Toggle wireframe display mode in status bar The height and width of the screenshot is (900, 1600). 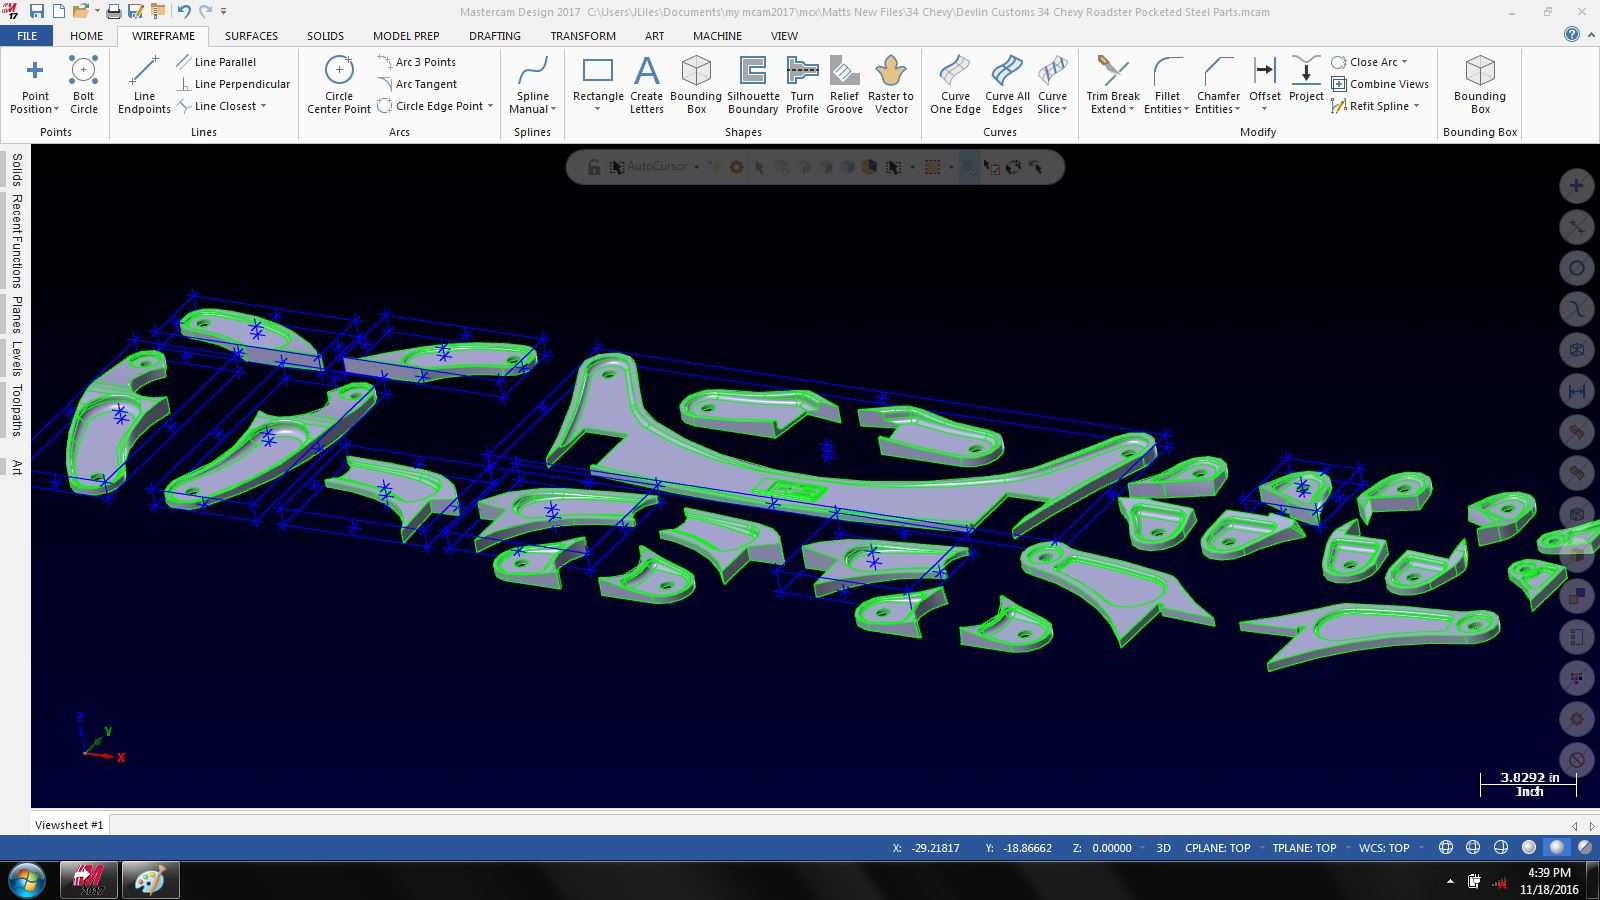pos(1446,847)
